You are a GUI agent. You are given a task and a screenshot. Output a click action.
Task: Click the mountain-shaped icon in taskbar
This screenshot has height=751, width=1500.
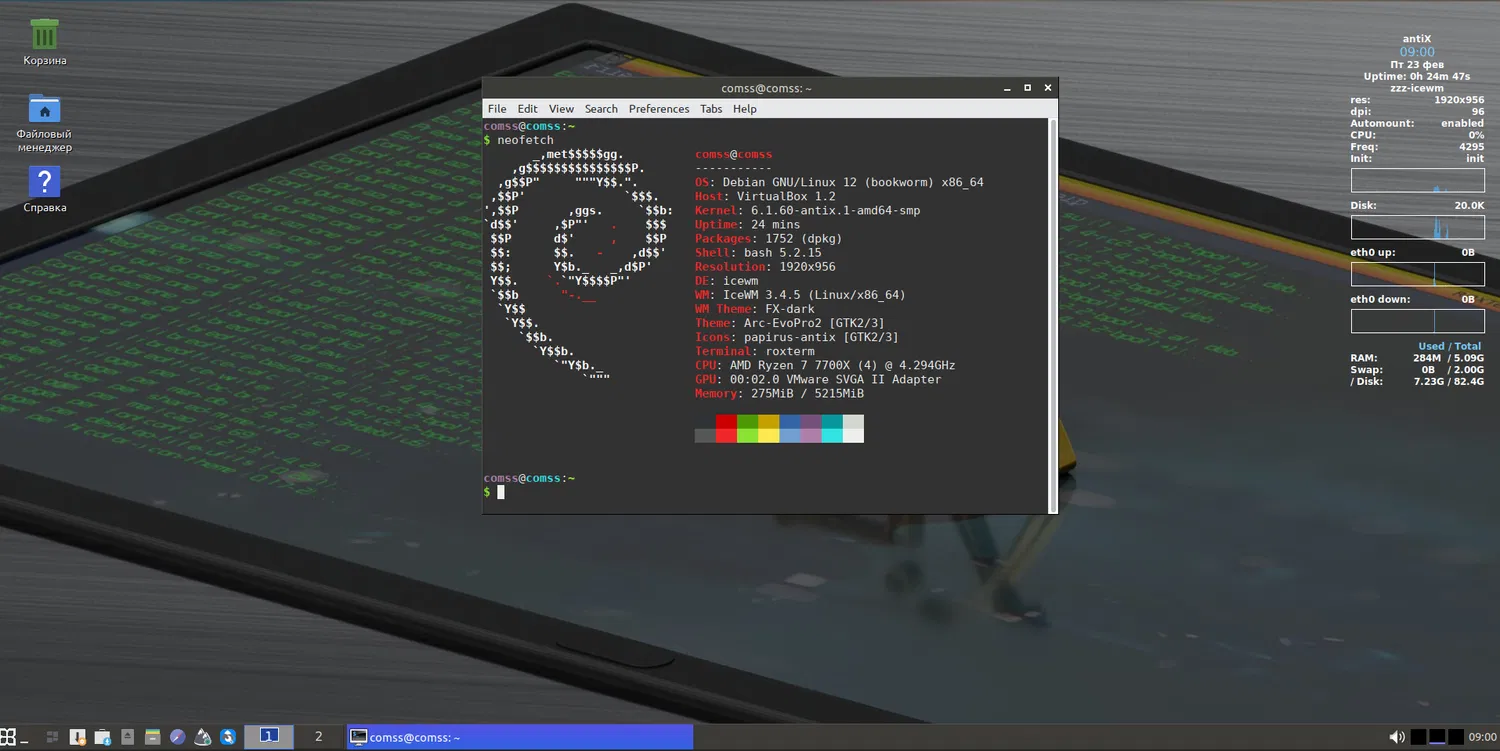(x=203, y=737)
